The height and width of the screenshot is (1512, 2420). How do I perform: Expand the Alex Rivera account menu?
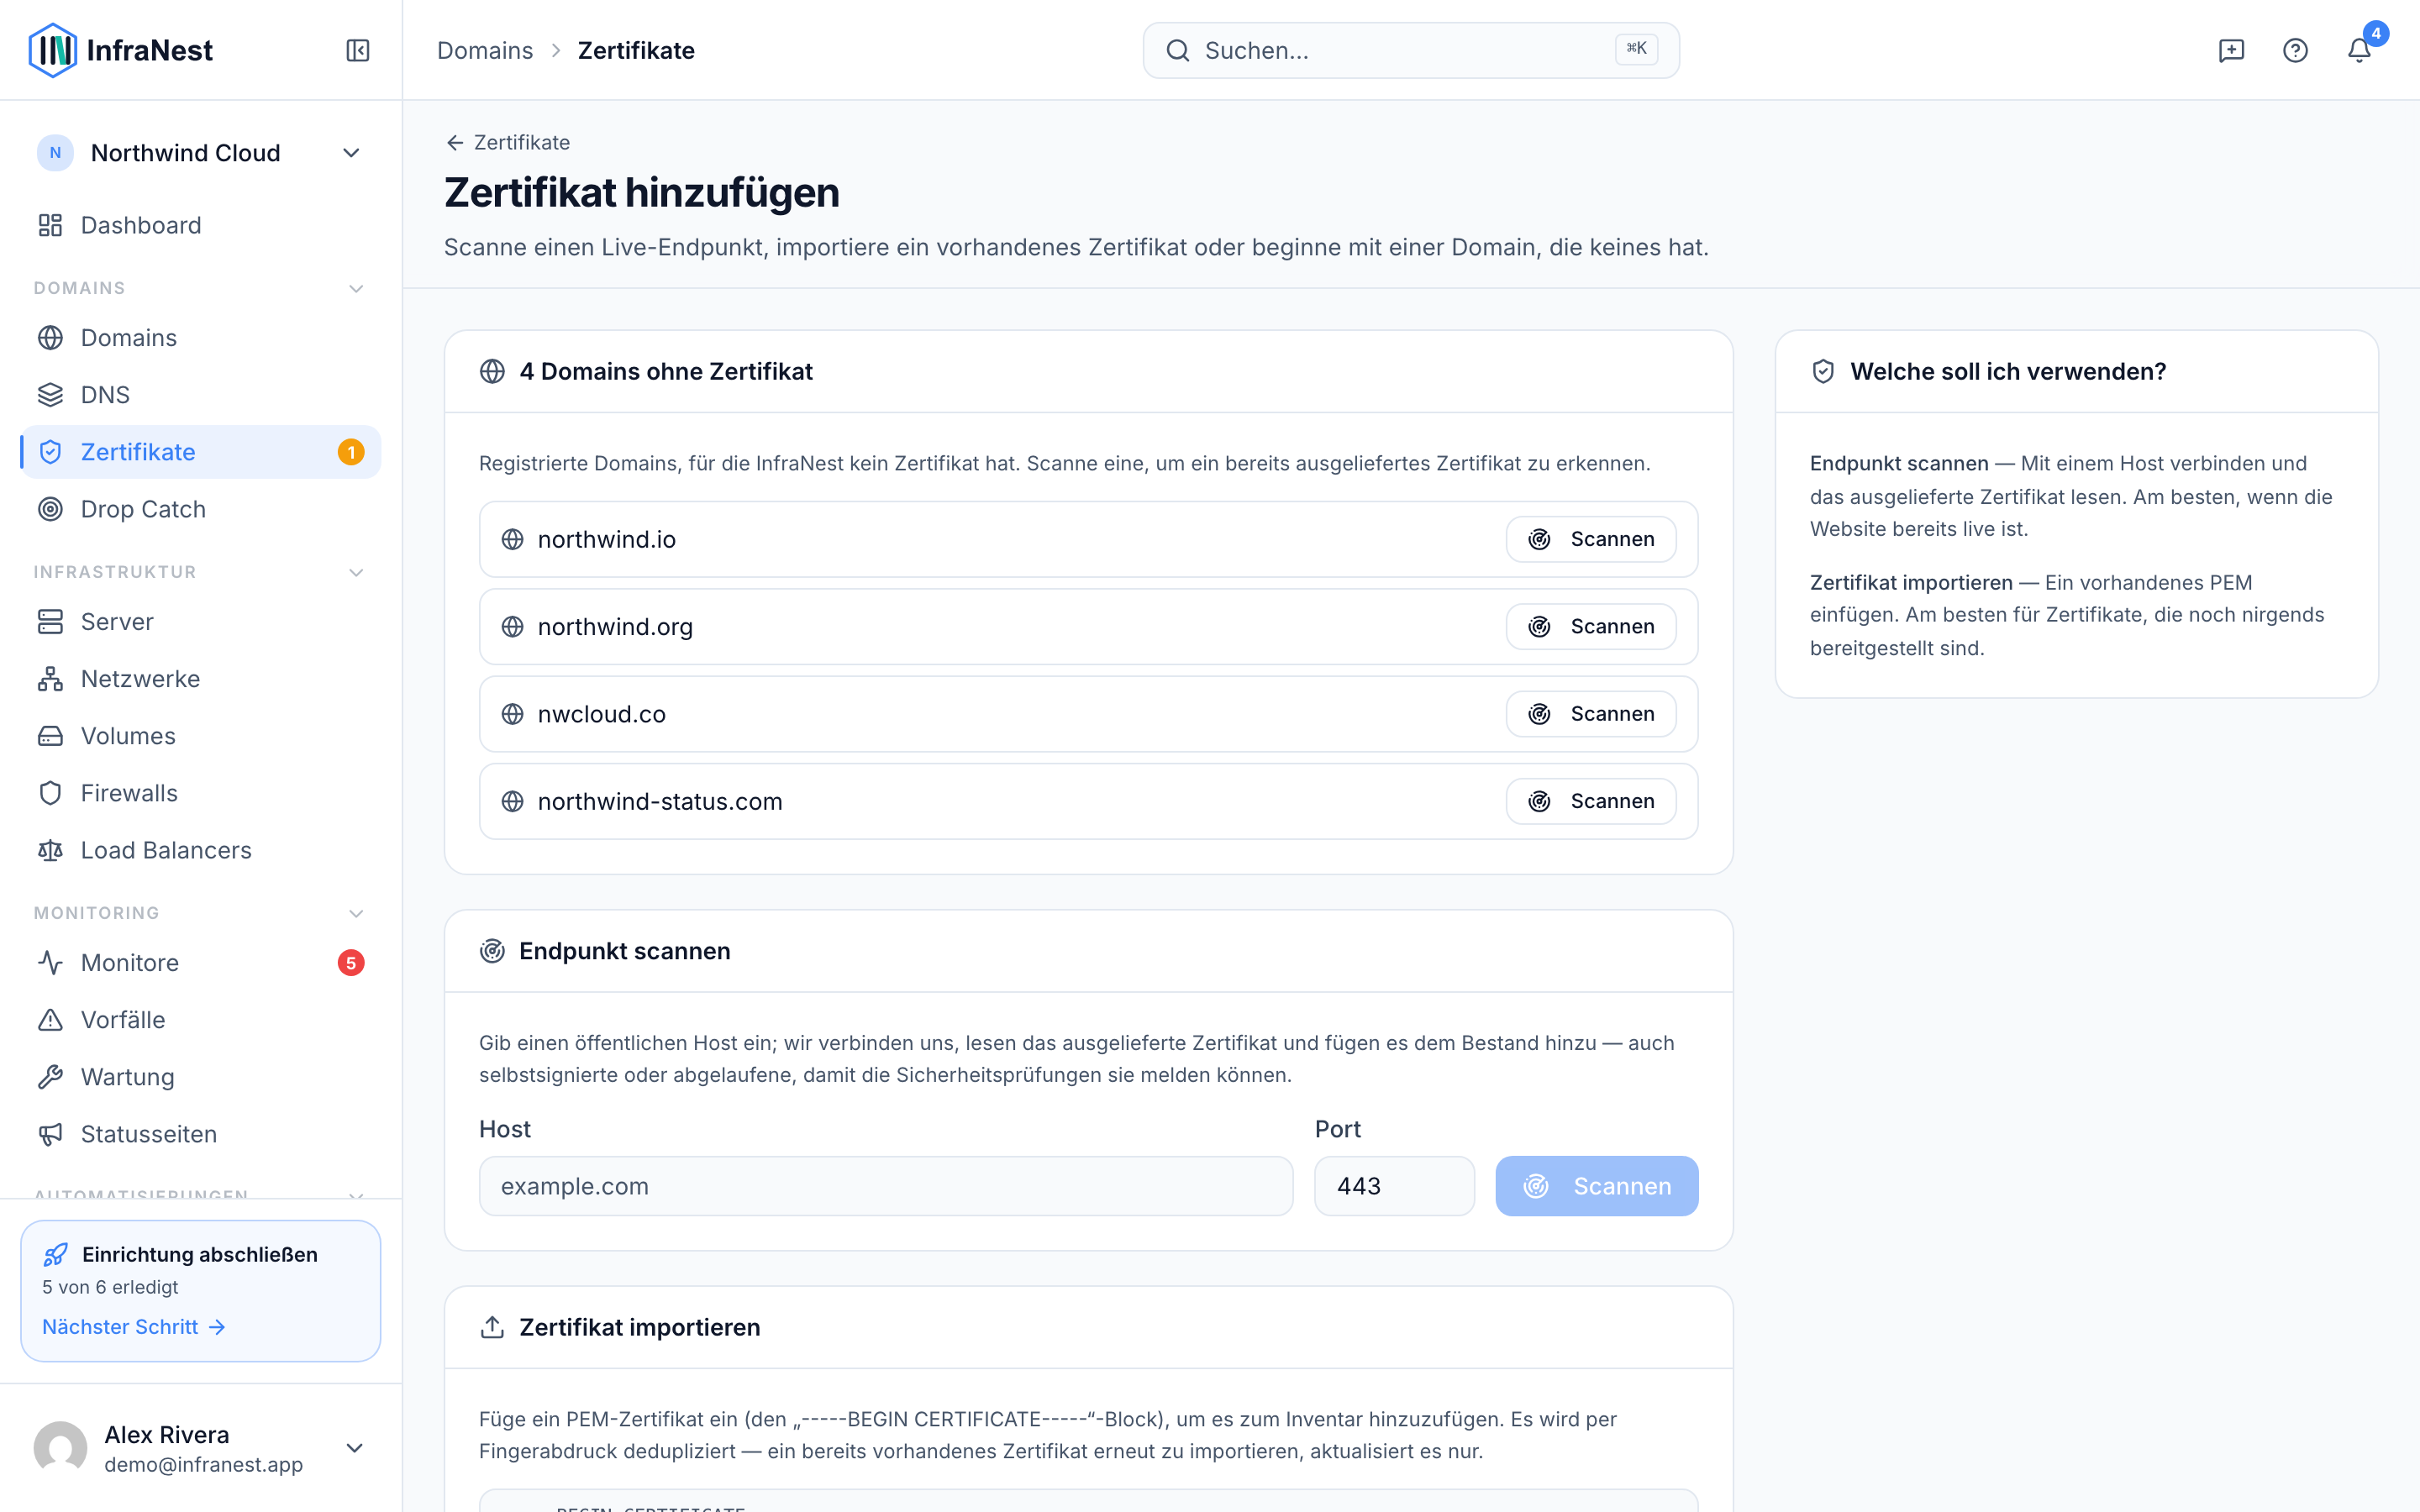(354, 1448)
